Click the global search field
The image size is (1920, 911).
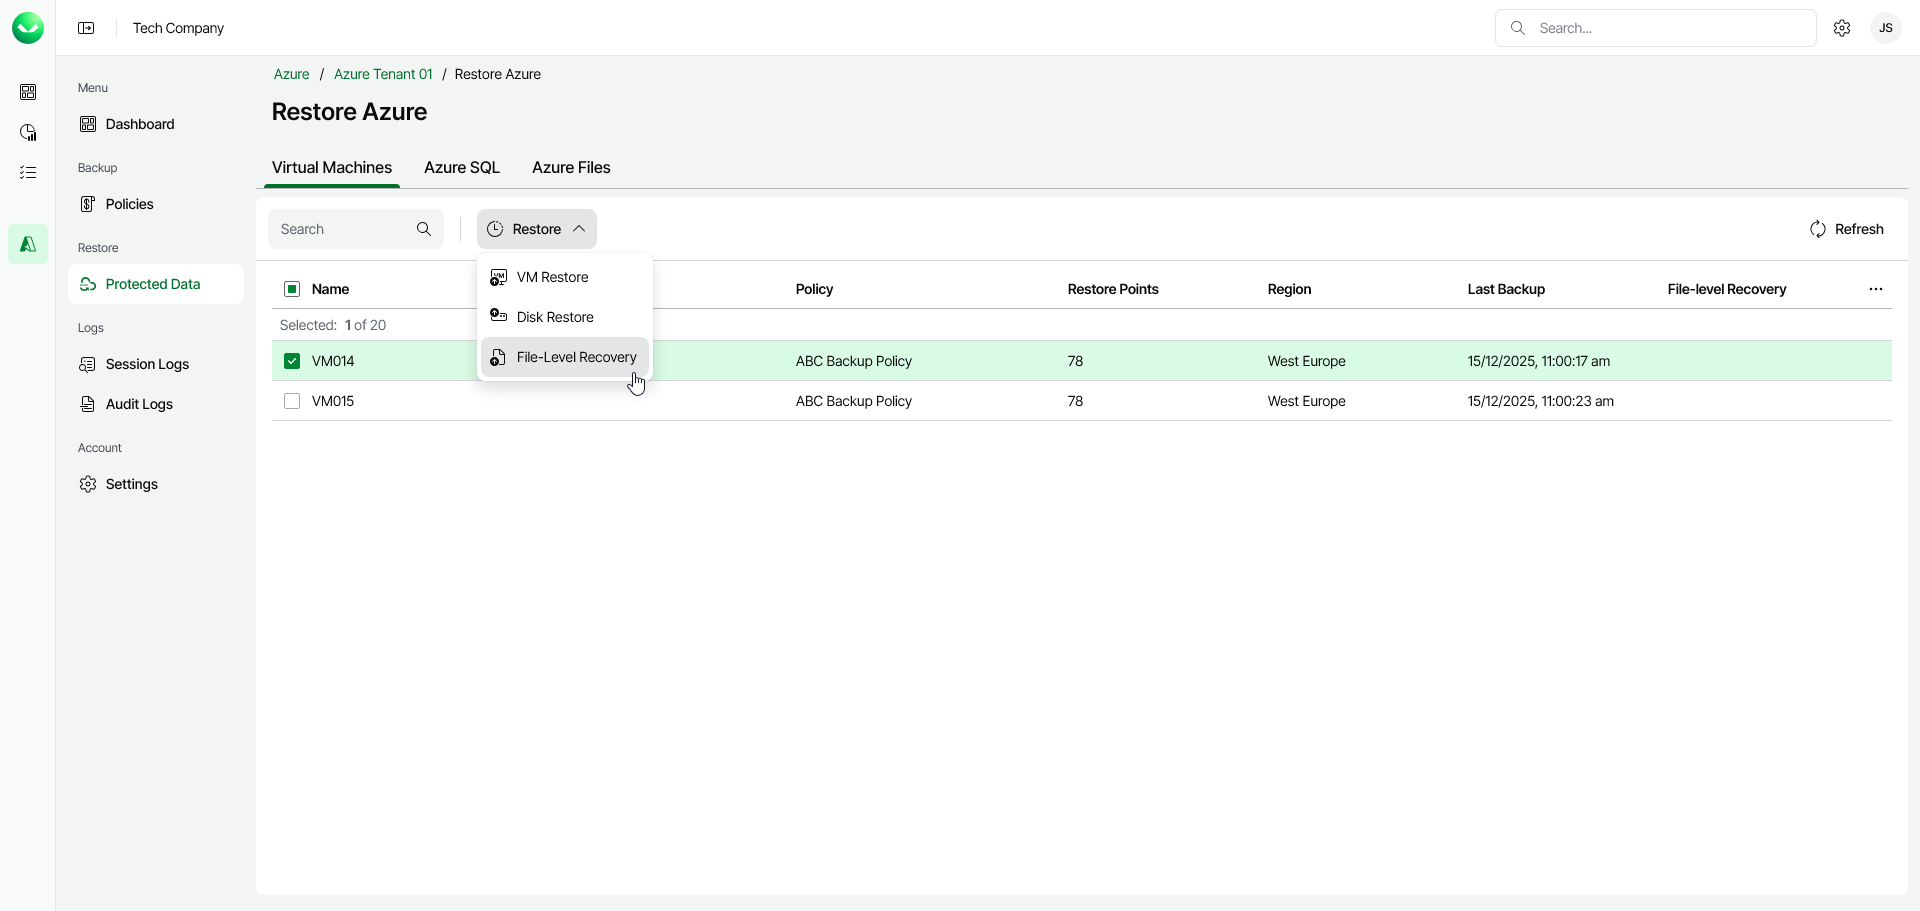[x=1655, y=28]
